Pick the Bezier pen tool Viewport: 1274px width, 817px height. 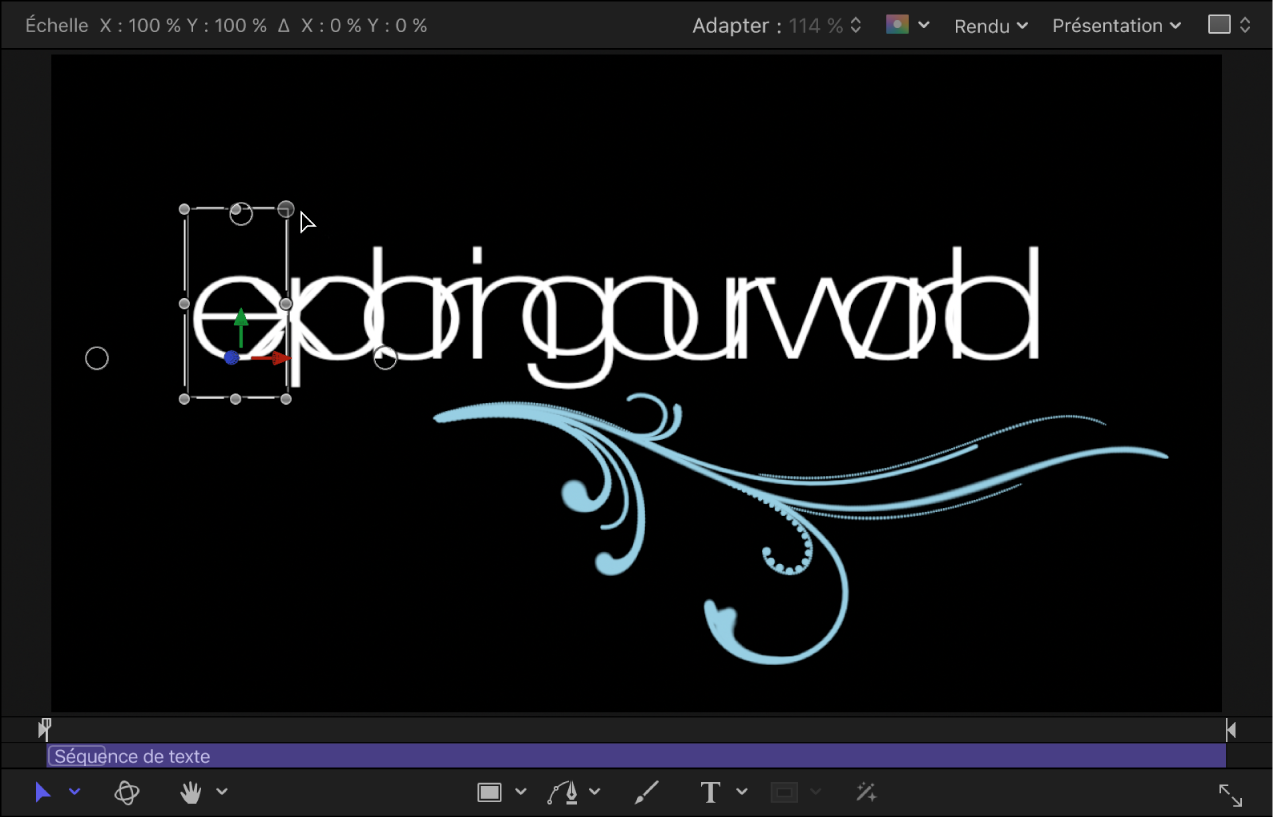pos(564,793)
